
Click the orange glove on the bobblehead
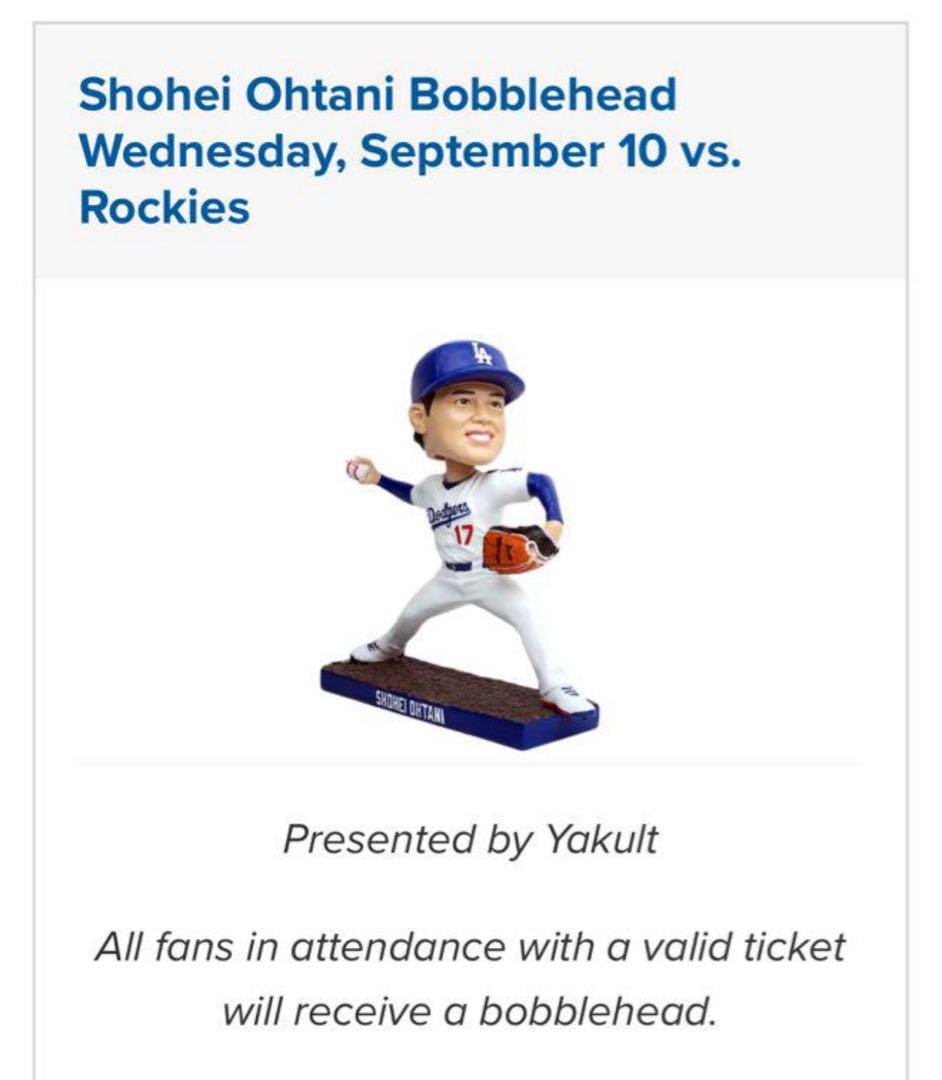510,549
